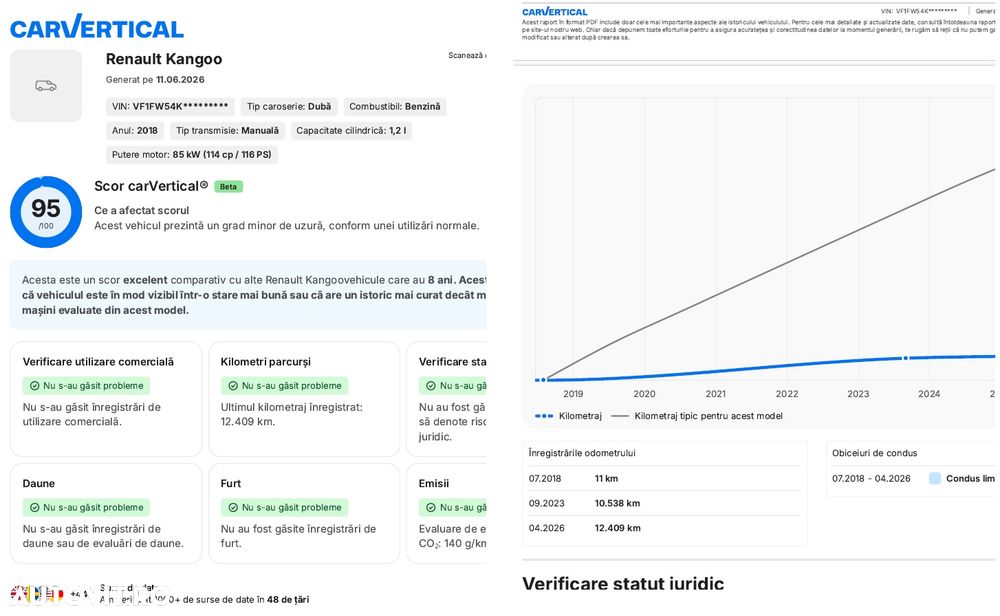This screenshot has width=1000, height=616.
Task: Click check icon in the Furt card
Action: click(233, 508)
